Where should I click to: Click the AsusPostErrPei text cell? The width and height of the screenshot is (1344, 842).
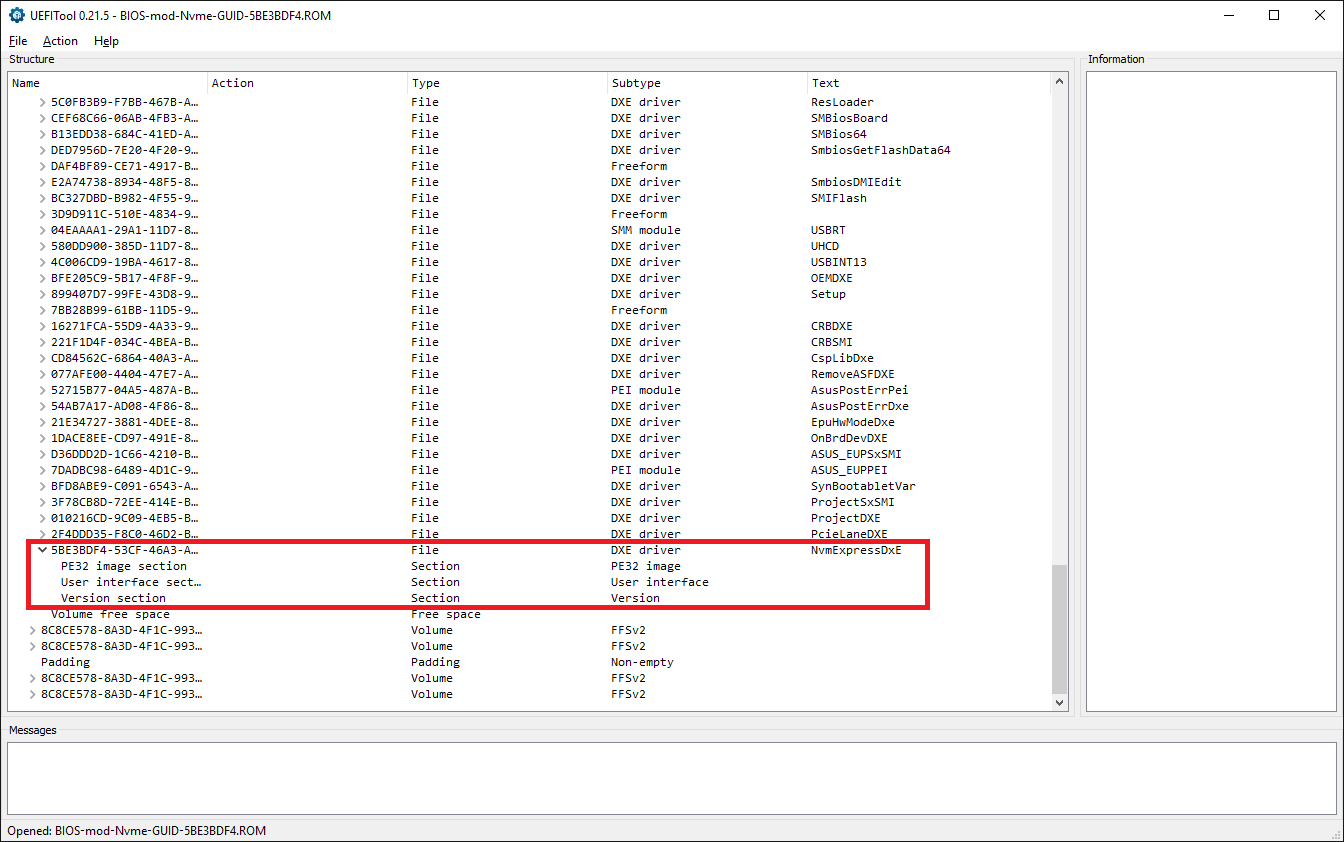(859, 390)
